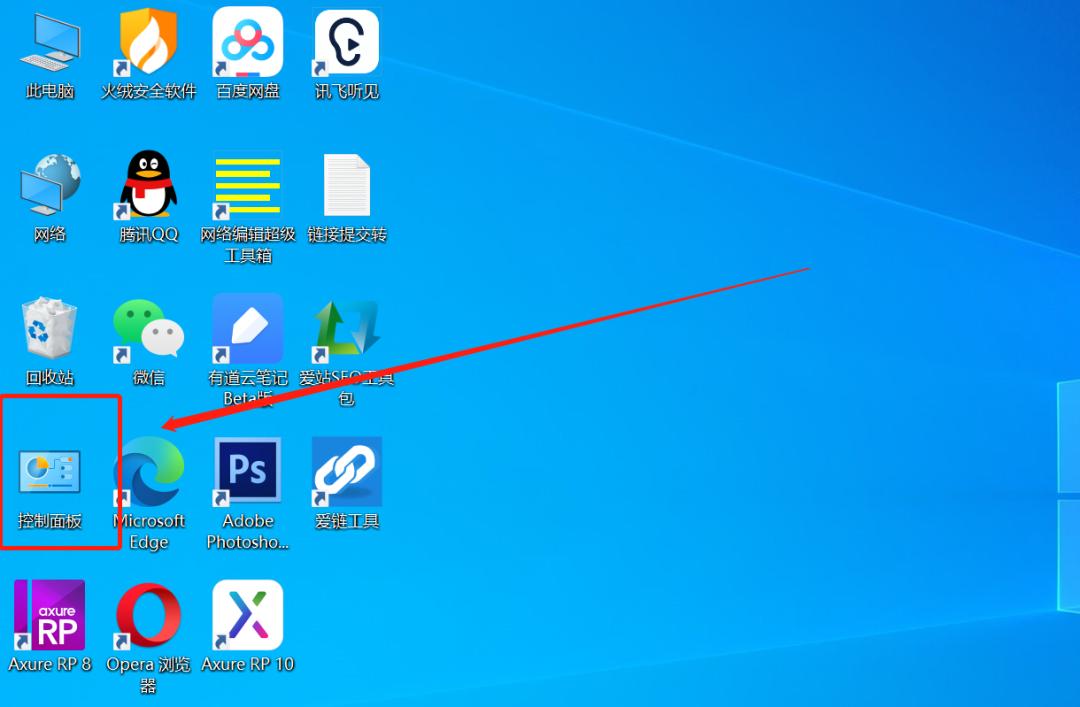Image resolution: width=1080 pixels, height=707 pixels.
Task: Open Microsoft Edge browser
Action: [147, 470]
